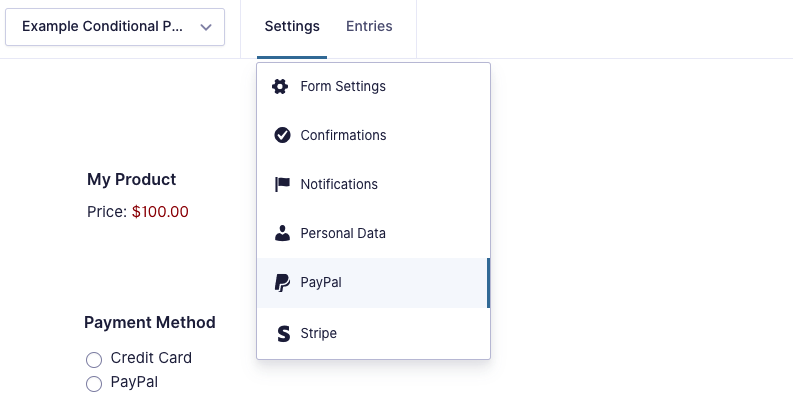Image resolution: width=793 pixels, height=411 pixels.
Task: Go to Notifications menu entry
Action: [x=373, y=184]
